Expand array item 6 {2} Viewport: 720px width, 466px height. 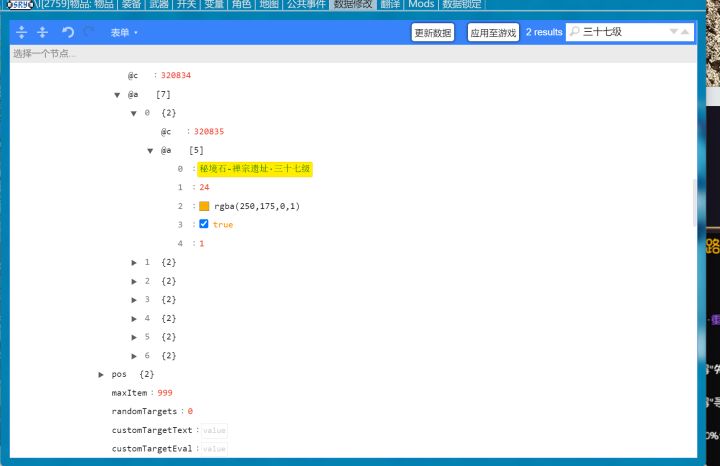pyautogui.click(x=135, y=355)
